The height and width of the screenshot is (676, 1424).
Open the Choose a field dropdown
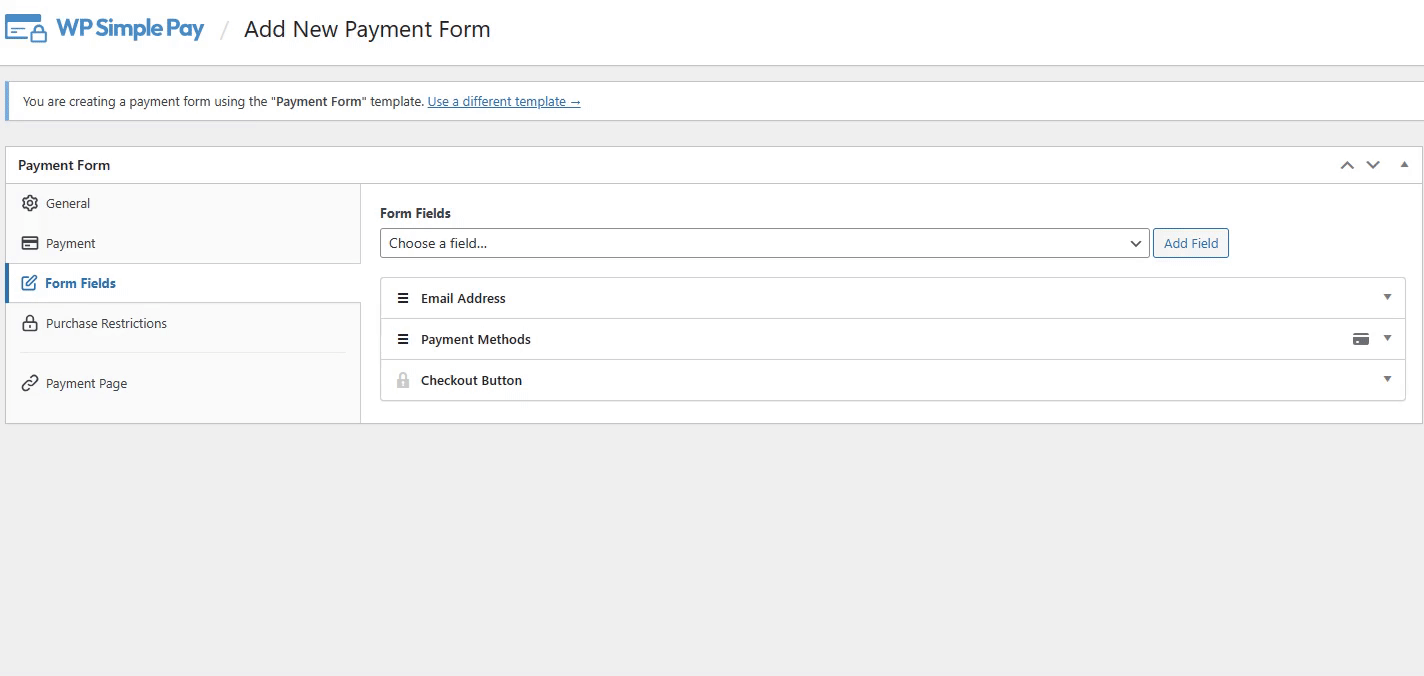pyautogui.click(x=764, y=243)
